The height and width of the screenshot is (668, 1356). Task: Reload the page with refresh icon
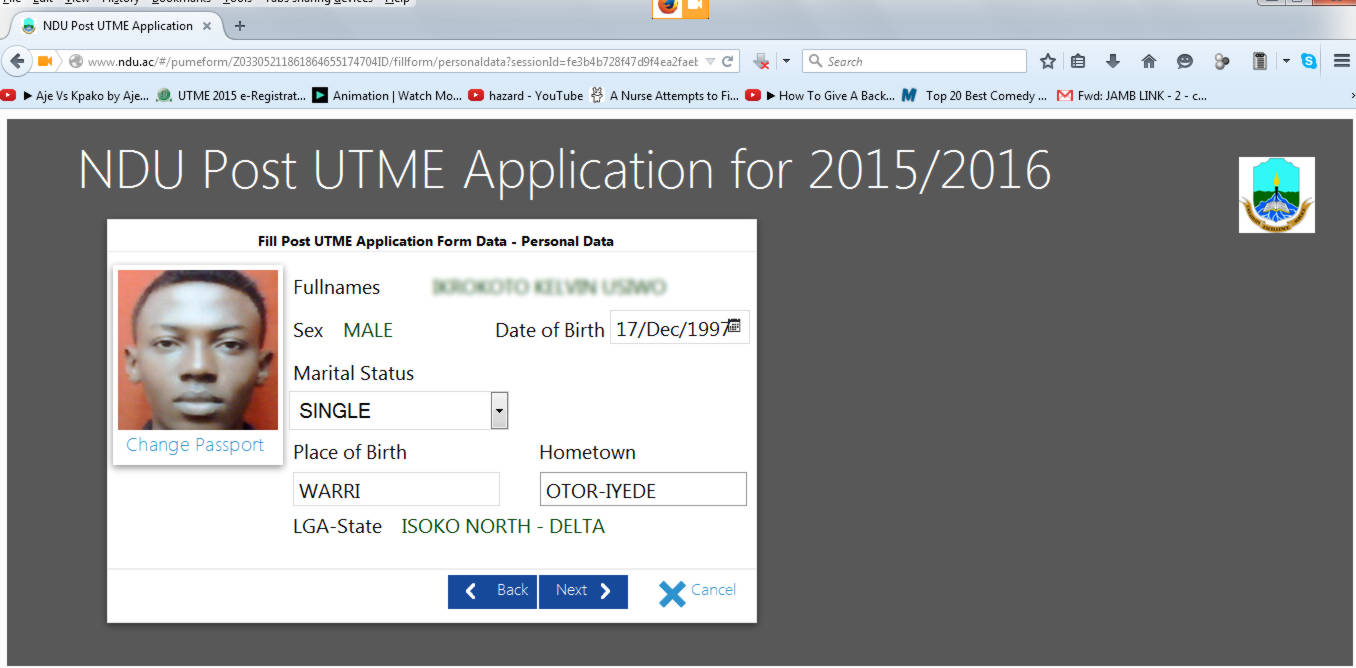[x=728, y=61]
